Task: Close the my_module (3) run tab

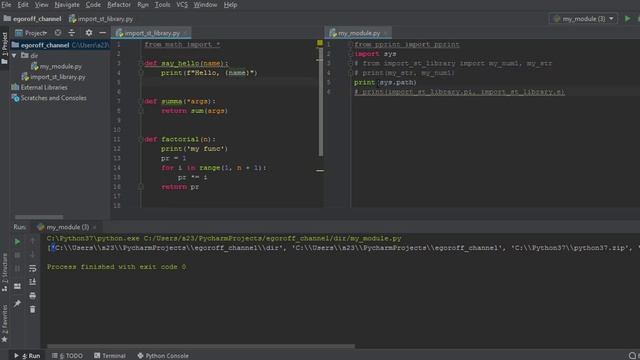Action: pyautogui.click(x=95, y=227)
